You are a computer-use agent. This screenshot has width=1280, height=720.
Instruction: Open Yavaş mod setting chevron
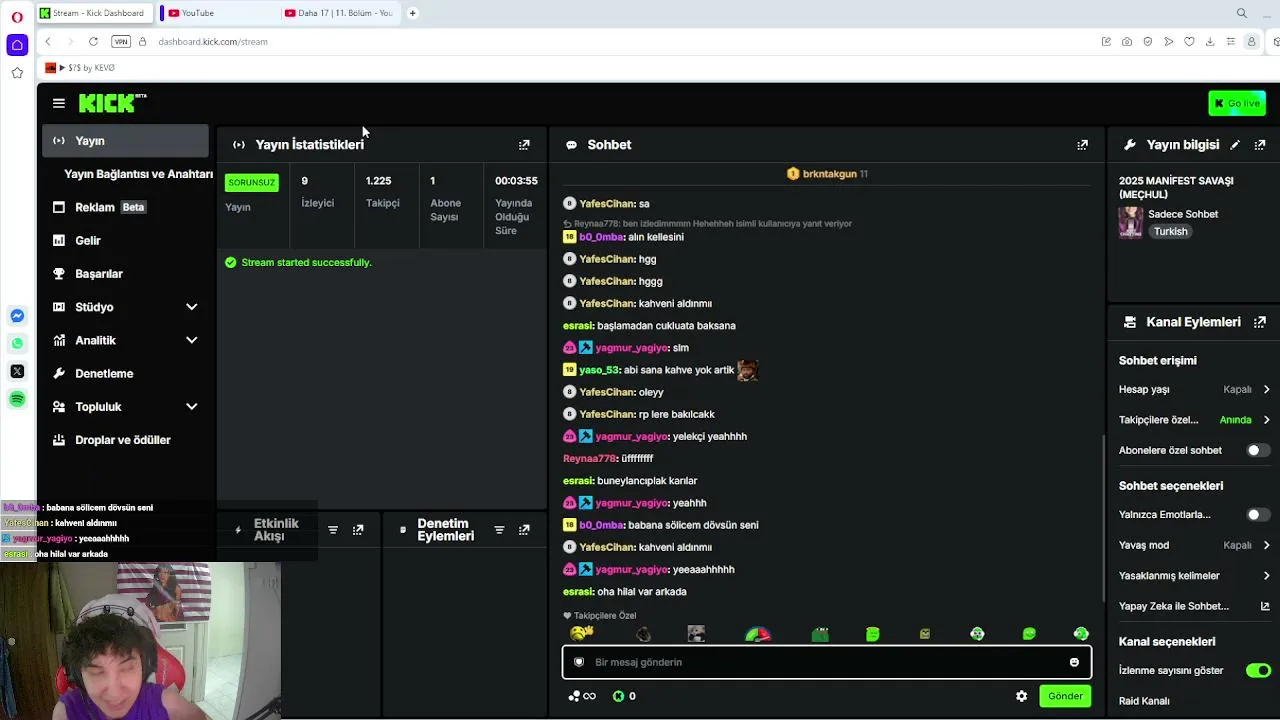(1266, 545)
